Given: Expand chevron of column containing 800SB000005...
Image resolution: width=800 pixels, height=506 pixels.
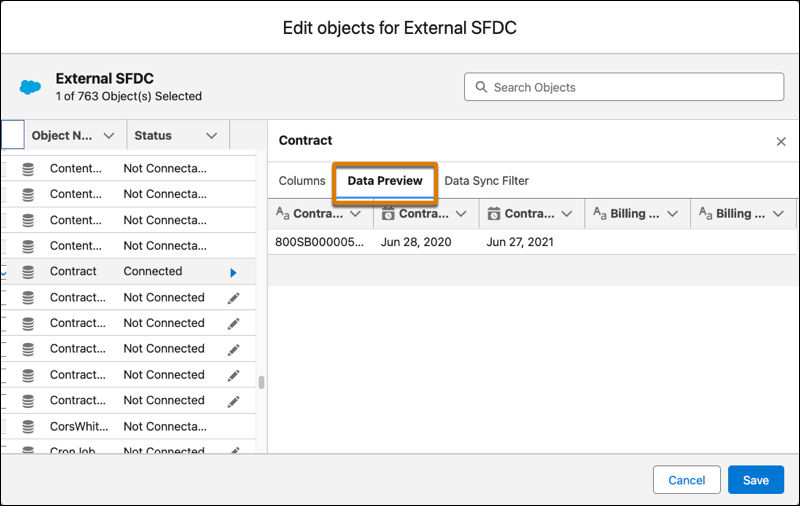Looking at the screenshot, I should [x=356, y=214].
